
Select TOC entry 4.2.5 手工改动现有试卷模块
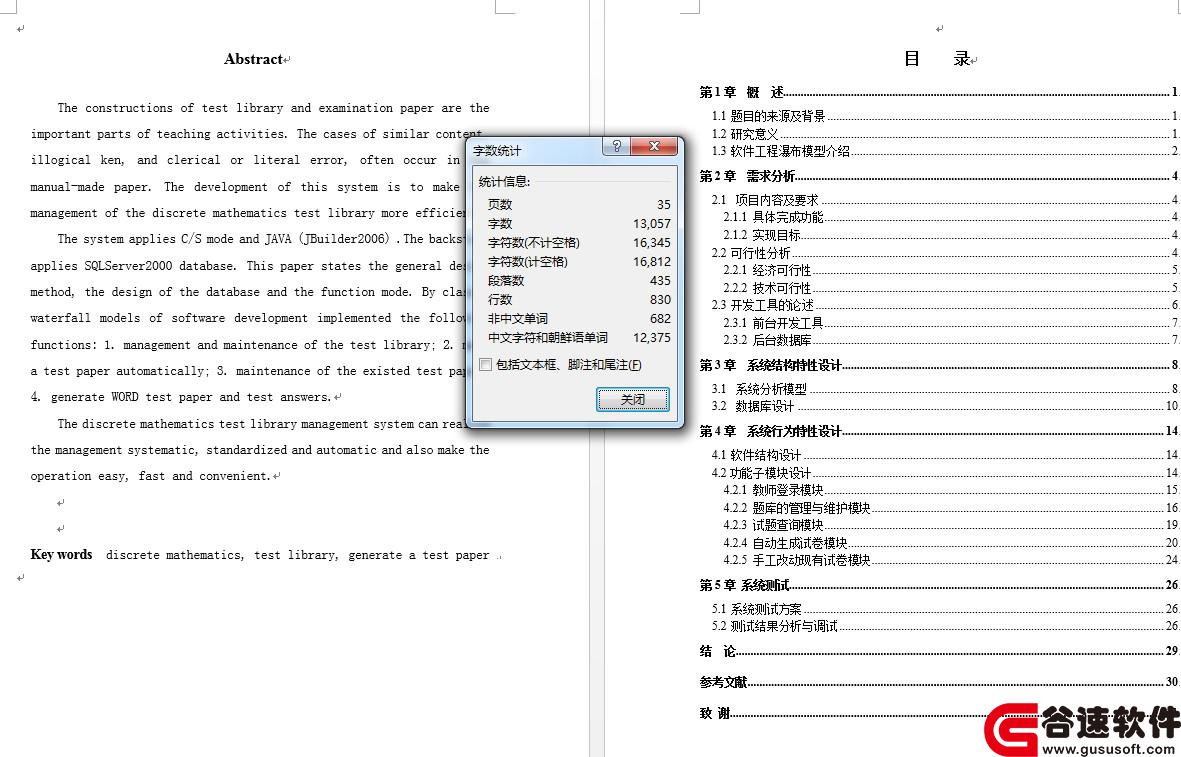(x=951, y=560)
